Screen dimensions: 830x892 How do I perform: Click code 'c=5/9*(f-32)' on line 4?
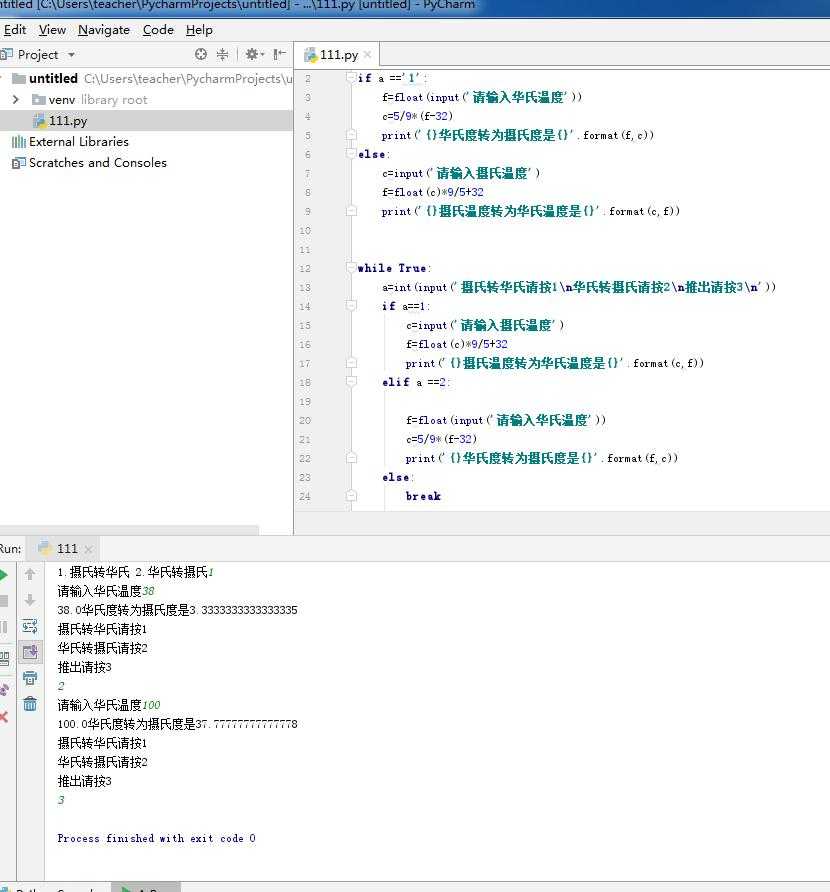click(x=417, y=116)
